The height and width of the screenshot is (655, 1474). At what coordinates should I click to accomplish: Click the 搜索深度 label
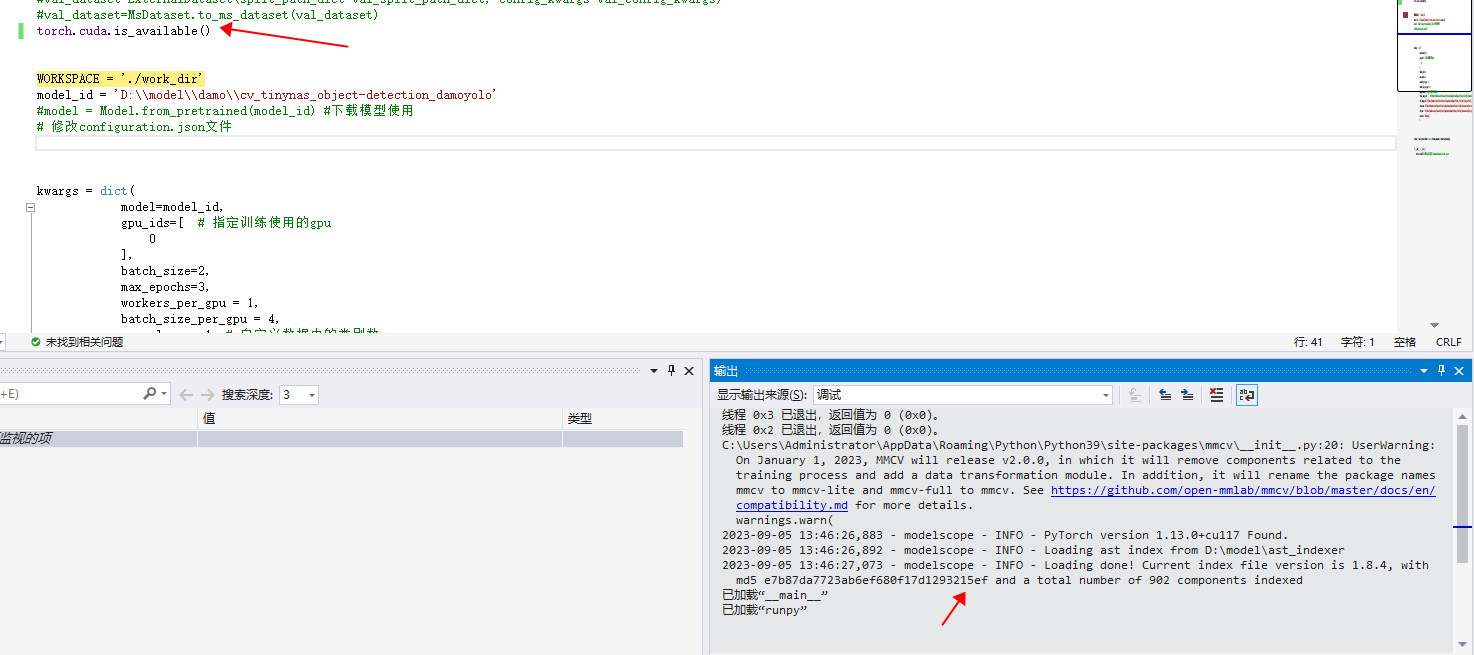pyautogui.click(x=248, y=395)
